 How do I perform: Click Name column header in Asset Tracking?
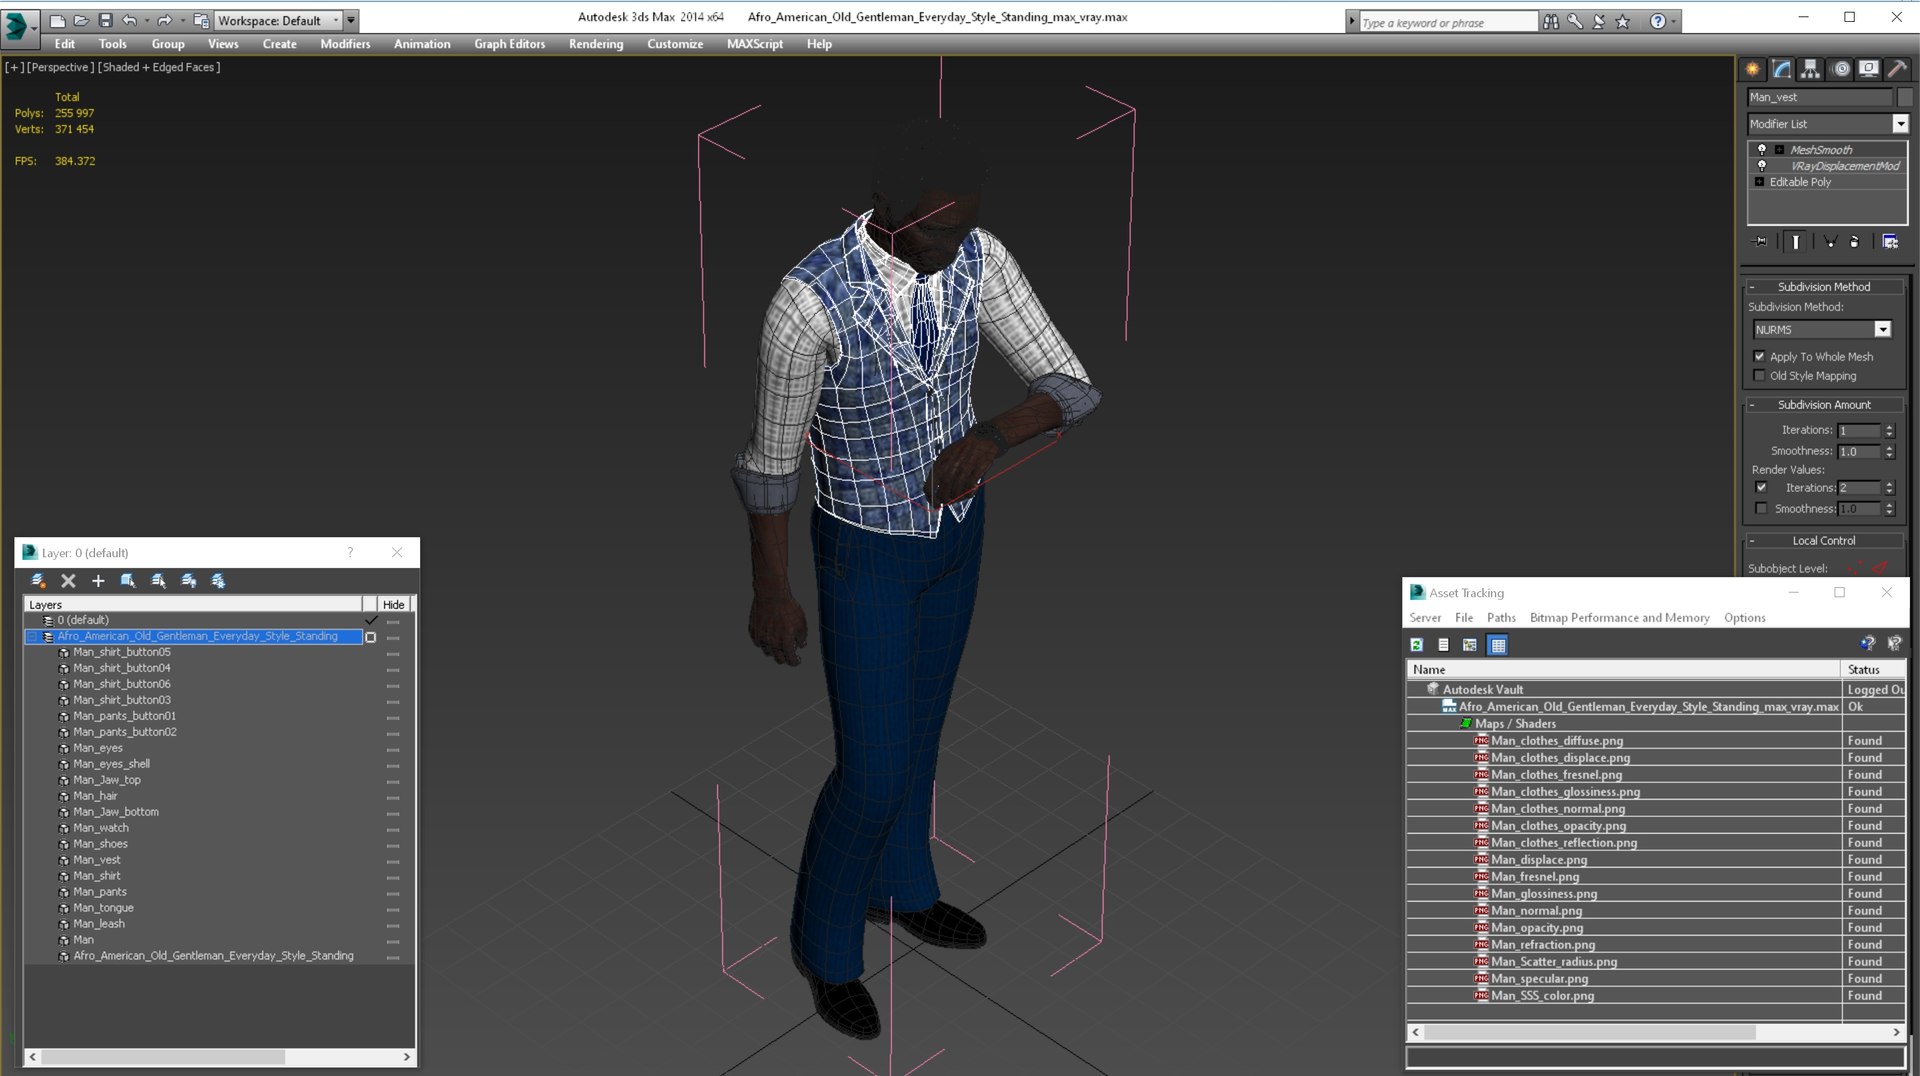(x=1624, y=670)
